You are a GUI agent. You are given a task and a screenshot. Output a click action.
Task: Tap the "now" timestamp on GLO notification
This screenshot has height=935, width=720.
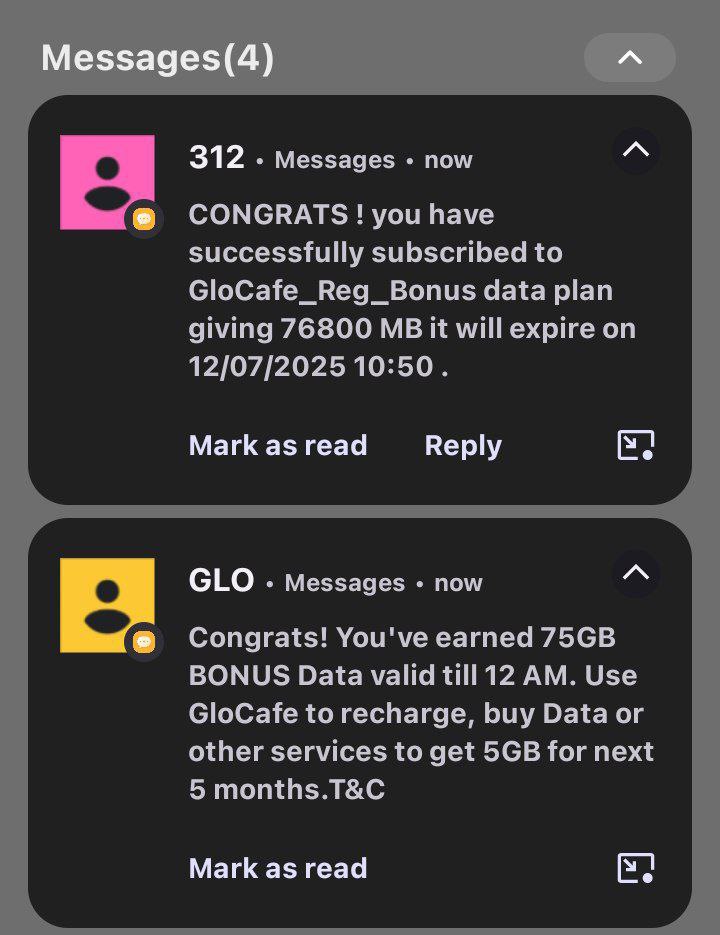(x=459, y=583)
